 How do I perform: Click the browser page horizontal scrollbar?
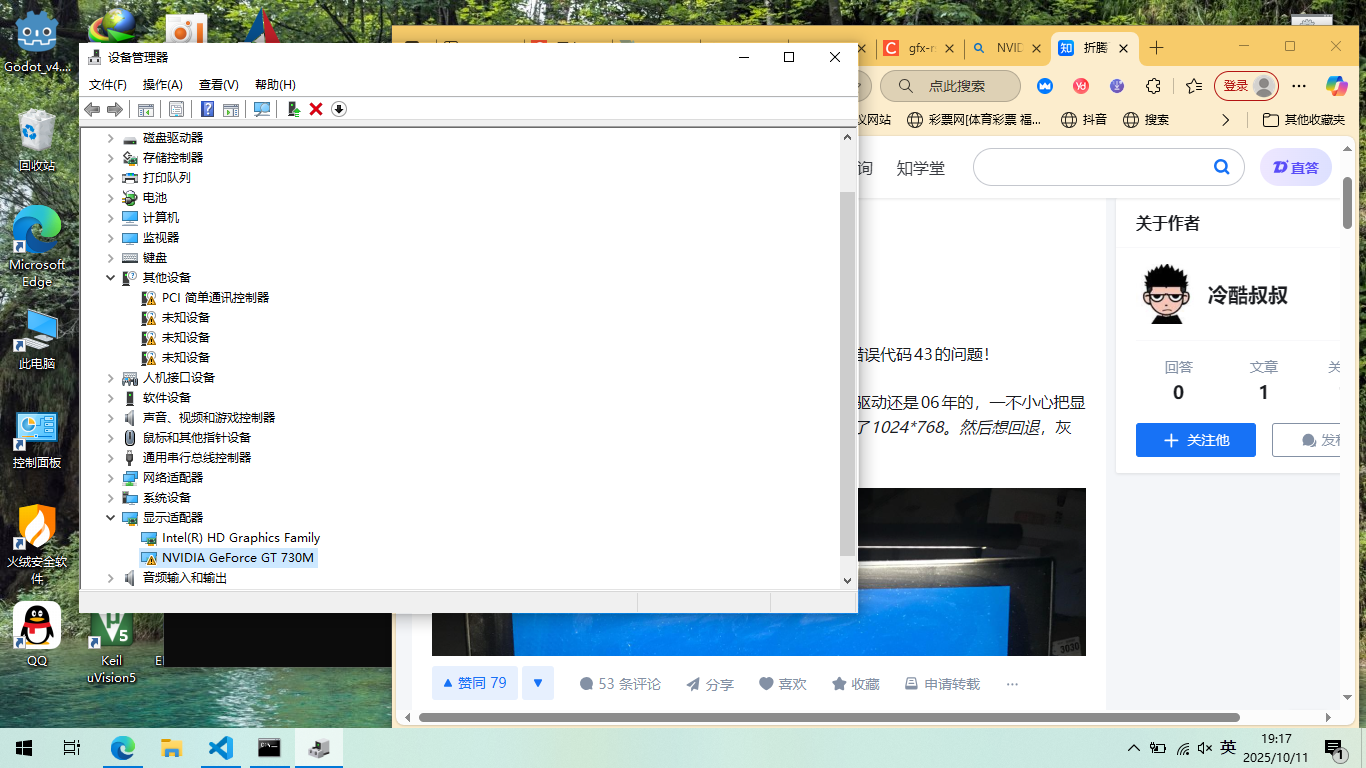pyautogui.click(x=829, y=717)
